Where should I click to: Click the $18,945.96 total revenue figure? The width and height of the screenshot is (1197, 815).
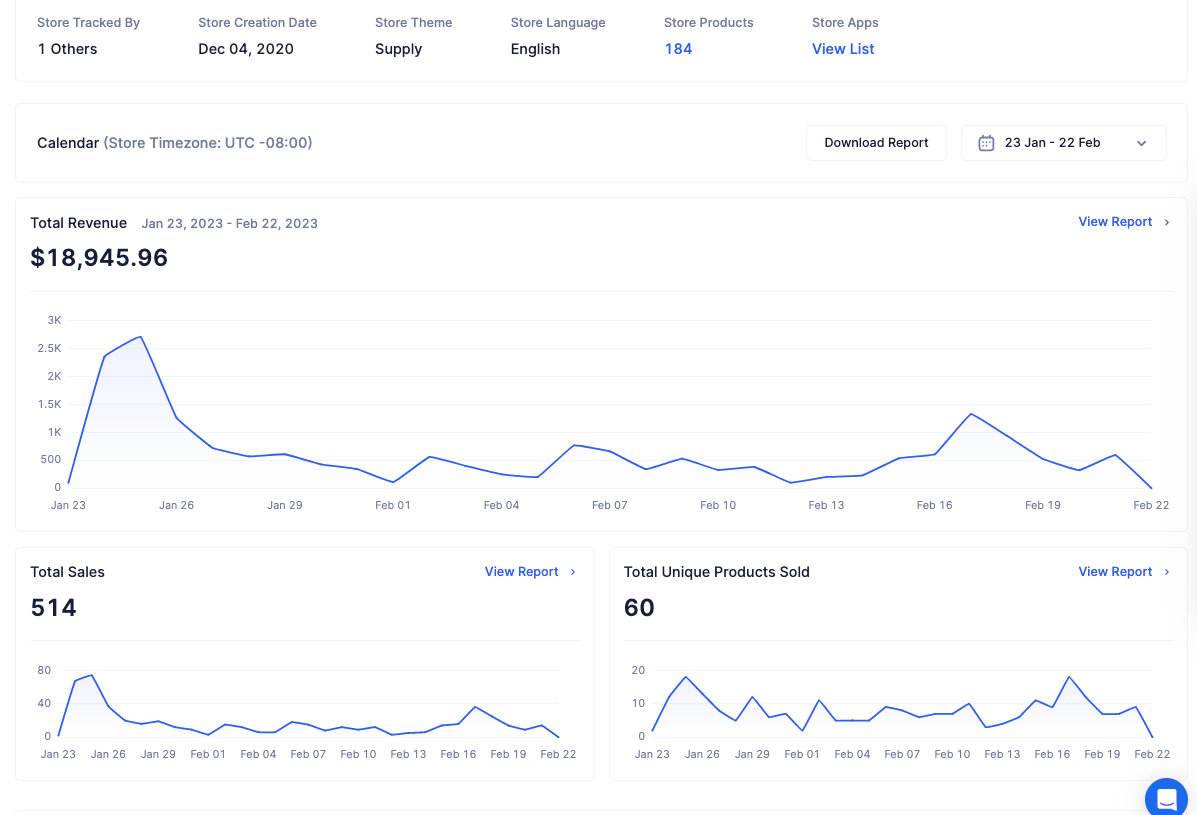[x=99, y=258]
